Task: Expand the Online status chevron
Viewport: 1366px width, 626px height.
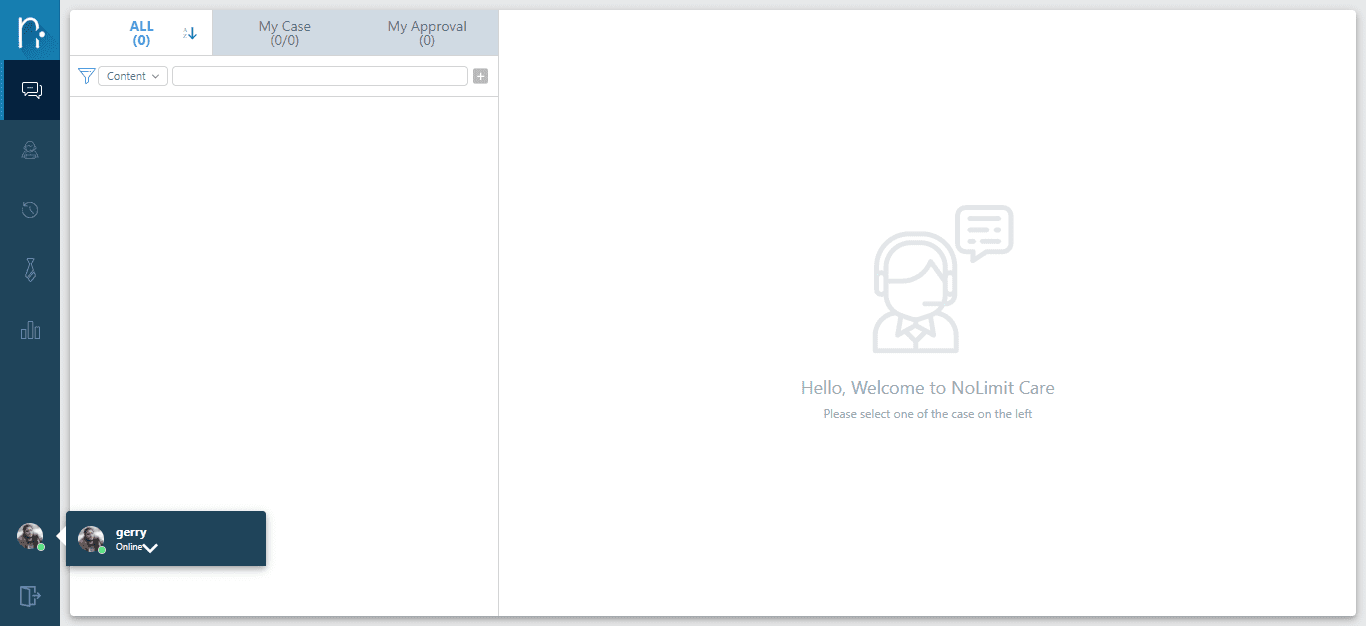Action: pos(150,548)
